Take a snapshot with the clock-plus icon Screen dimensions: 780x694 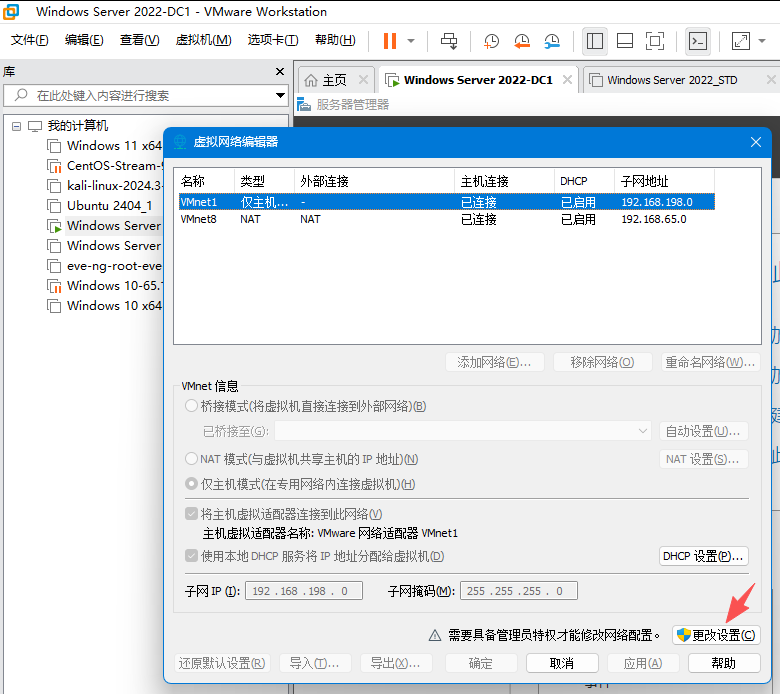coord(491,41)
